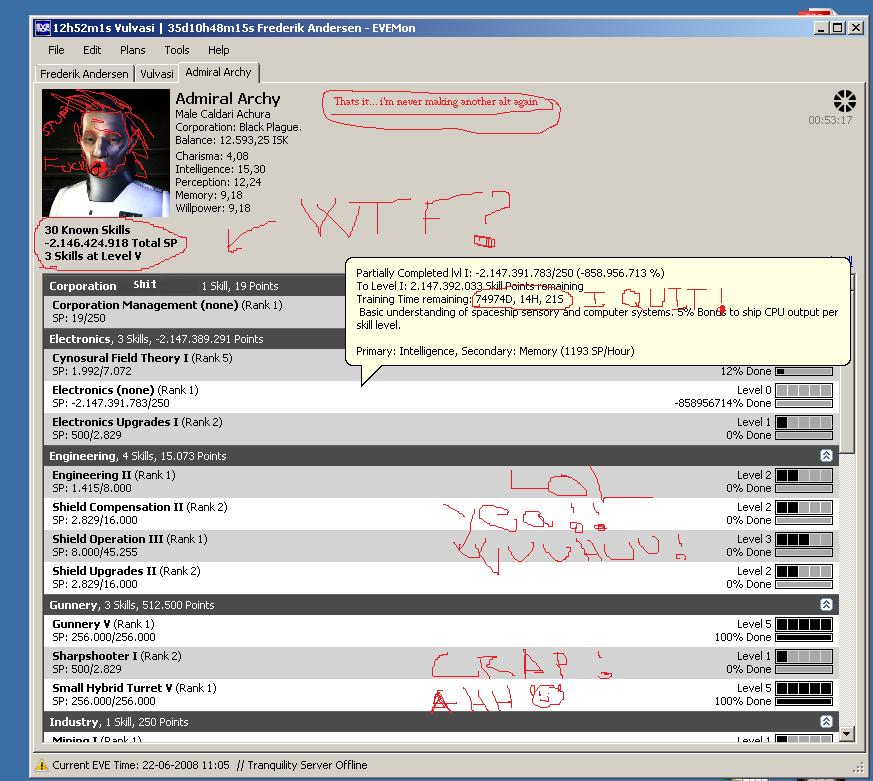Image resolution: width=873 pixels, height=781 pixels.
Task: Click the update throbber icon
Action: coord(844,101)
